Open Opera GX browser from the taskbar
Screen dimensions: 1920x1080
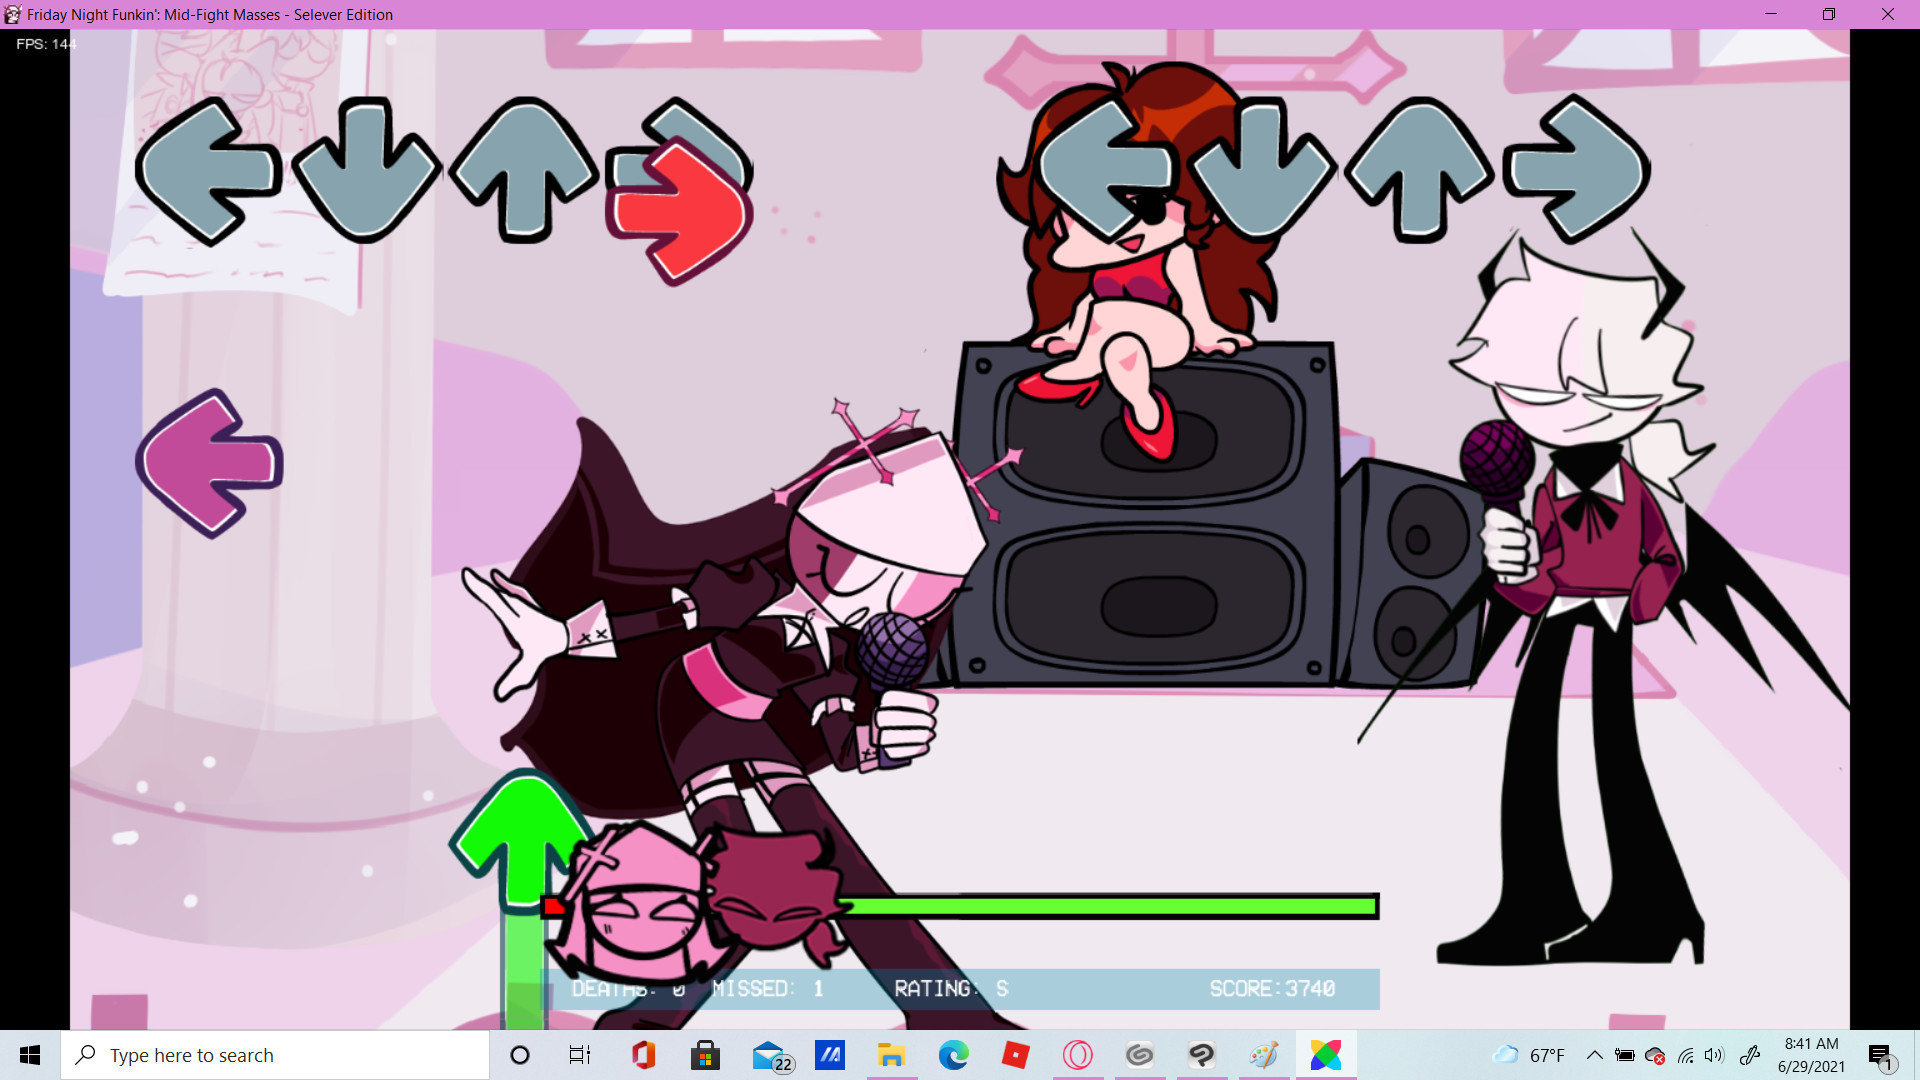[x=1078, y=1055]
